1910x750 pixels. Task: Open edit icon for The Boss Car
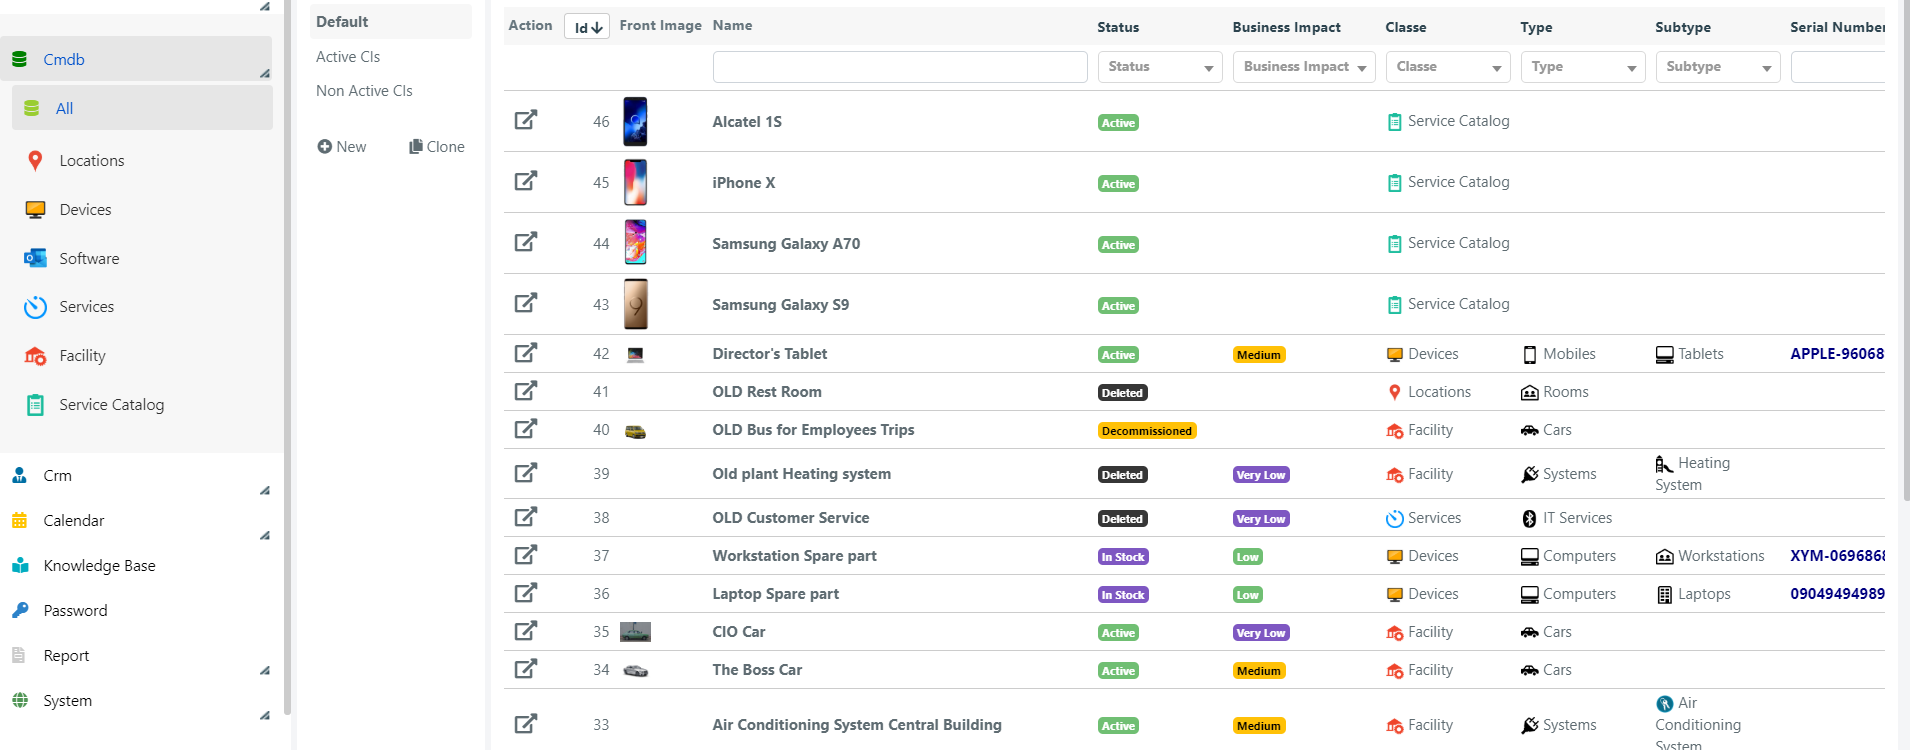pyautogui.click(x=525, y=669)
